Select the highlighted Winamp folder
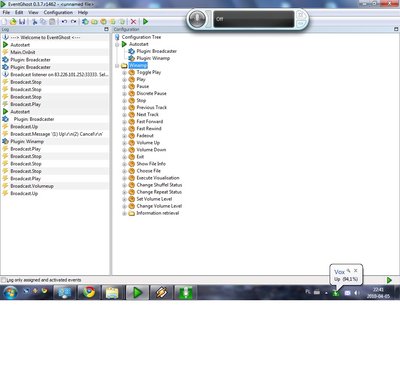 click(138, 65)
